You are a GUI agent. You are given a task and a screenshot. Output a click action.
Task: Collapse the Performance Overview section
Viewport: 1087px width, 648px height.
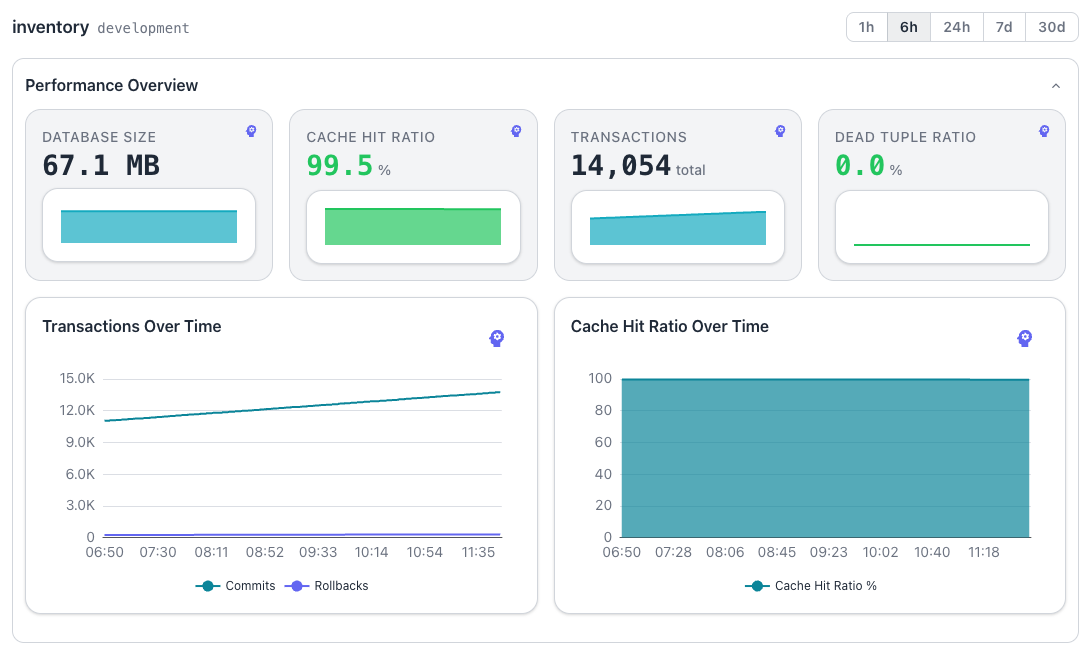[x=1056, y=86]
